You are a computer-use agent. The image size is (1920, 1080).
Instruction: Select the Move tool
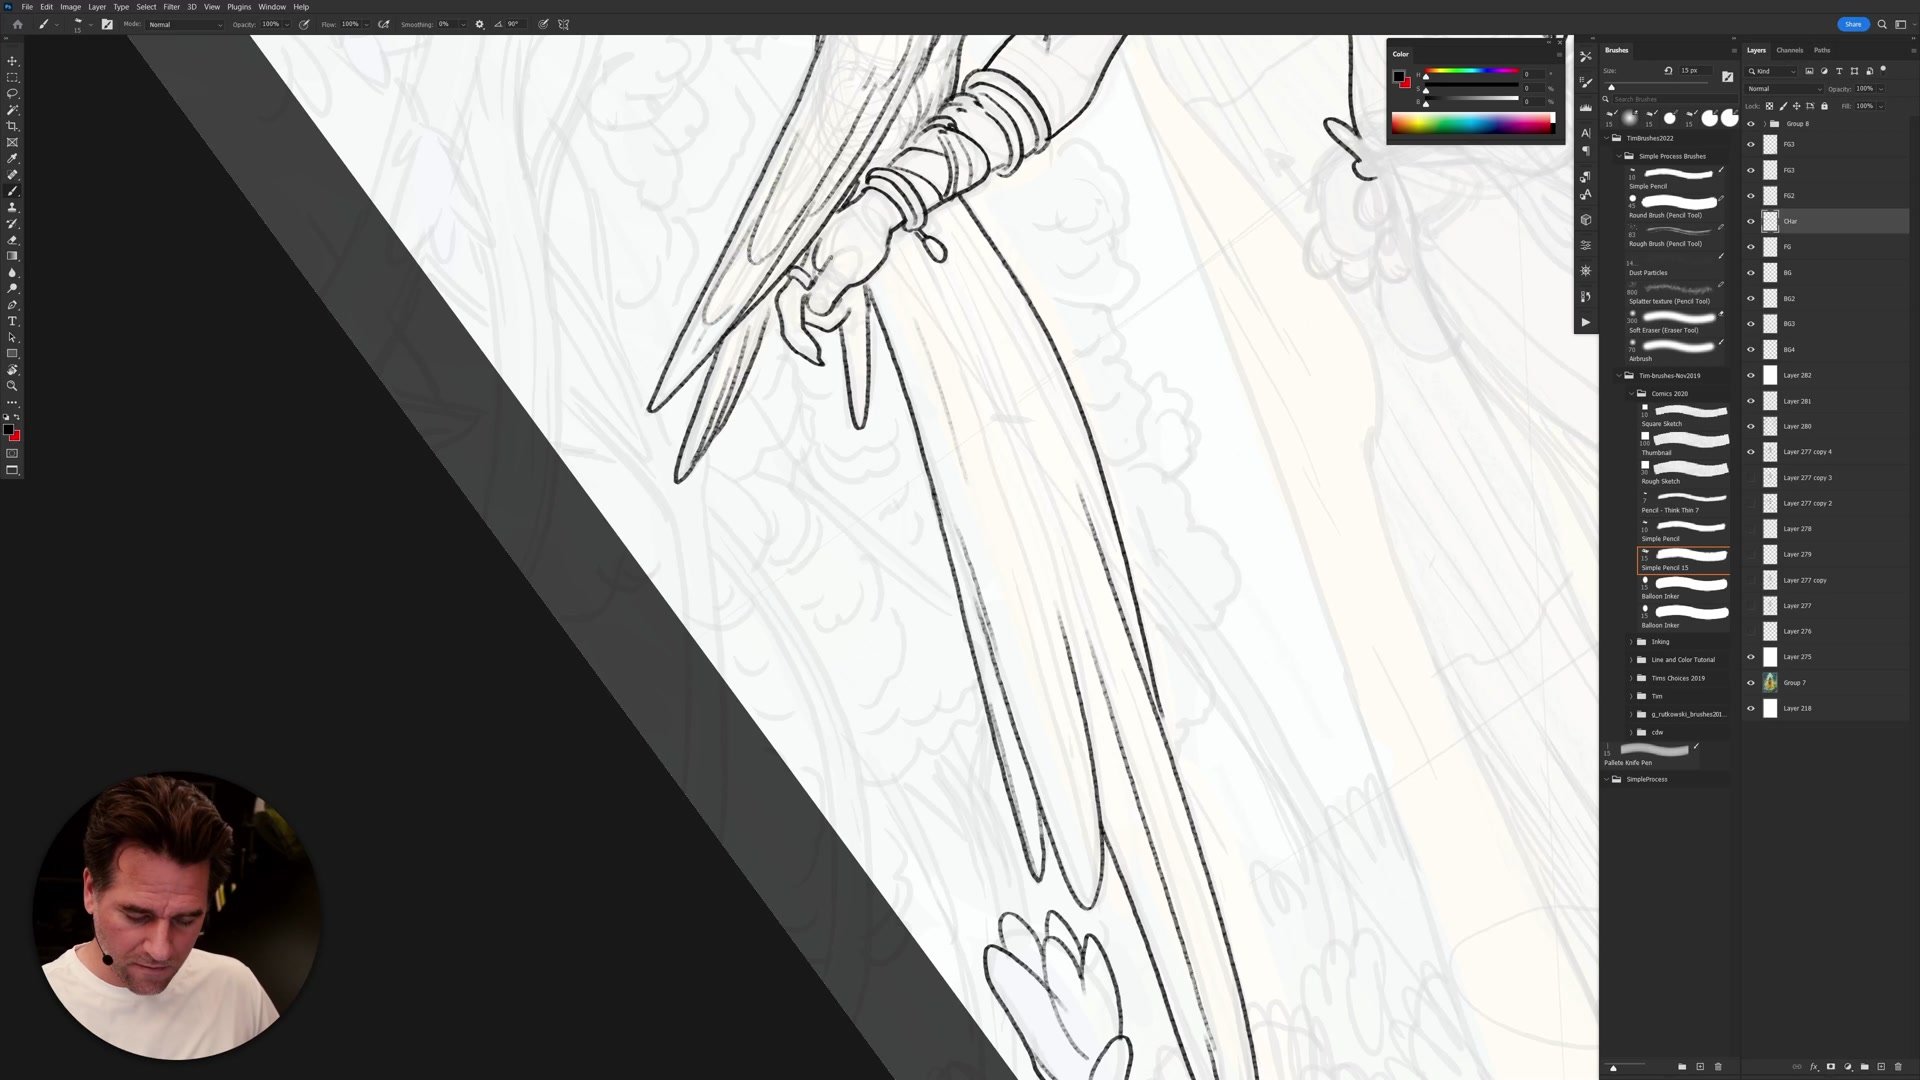[12, 61]
